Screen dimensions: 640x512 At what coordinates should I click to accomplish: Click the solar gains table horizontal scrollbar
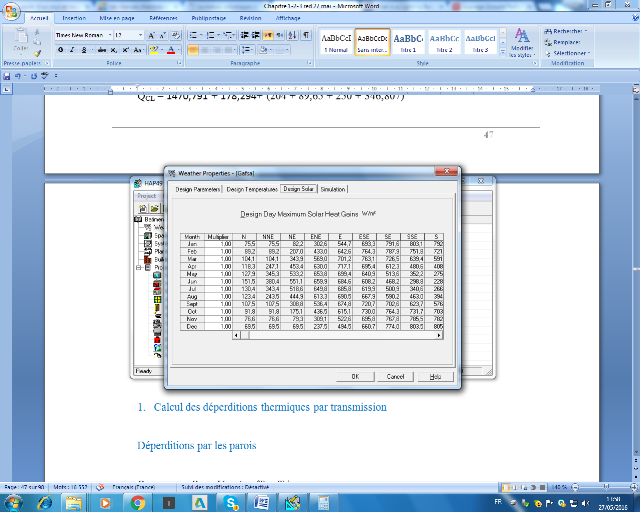335,335
